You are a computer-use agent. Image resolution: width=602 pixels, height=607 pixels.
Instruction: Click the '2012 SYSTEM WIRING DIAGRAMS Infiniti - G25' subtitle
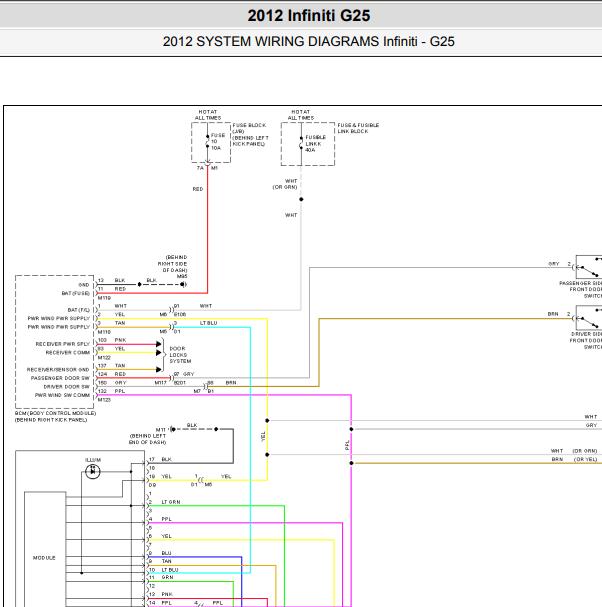(x=309, y=41)
